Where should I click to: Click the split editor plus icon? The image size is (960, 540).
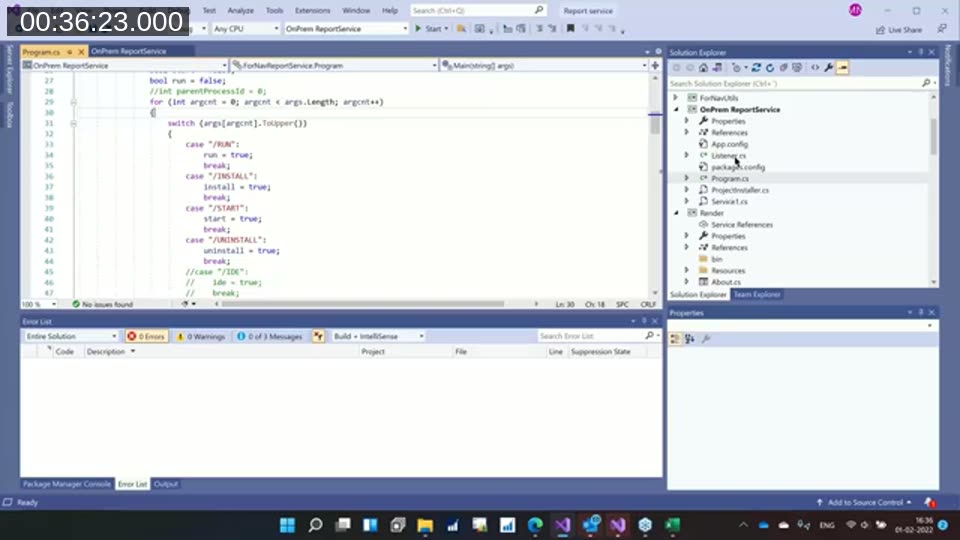(655, 66)
